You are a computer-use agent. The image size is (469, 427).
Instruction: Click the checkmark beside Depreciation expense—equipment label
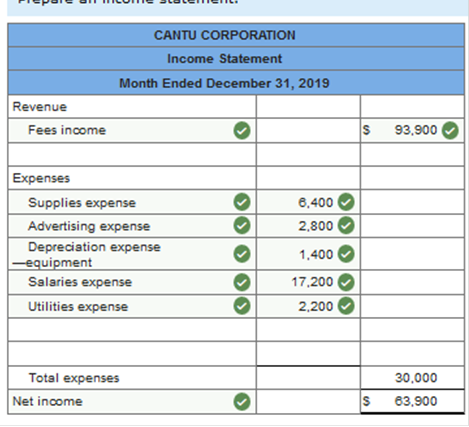pyautogui.click(x=242, y=254)
